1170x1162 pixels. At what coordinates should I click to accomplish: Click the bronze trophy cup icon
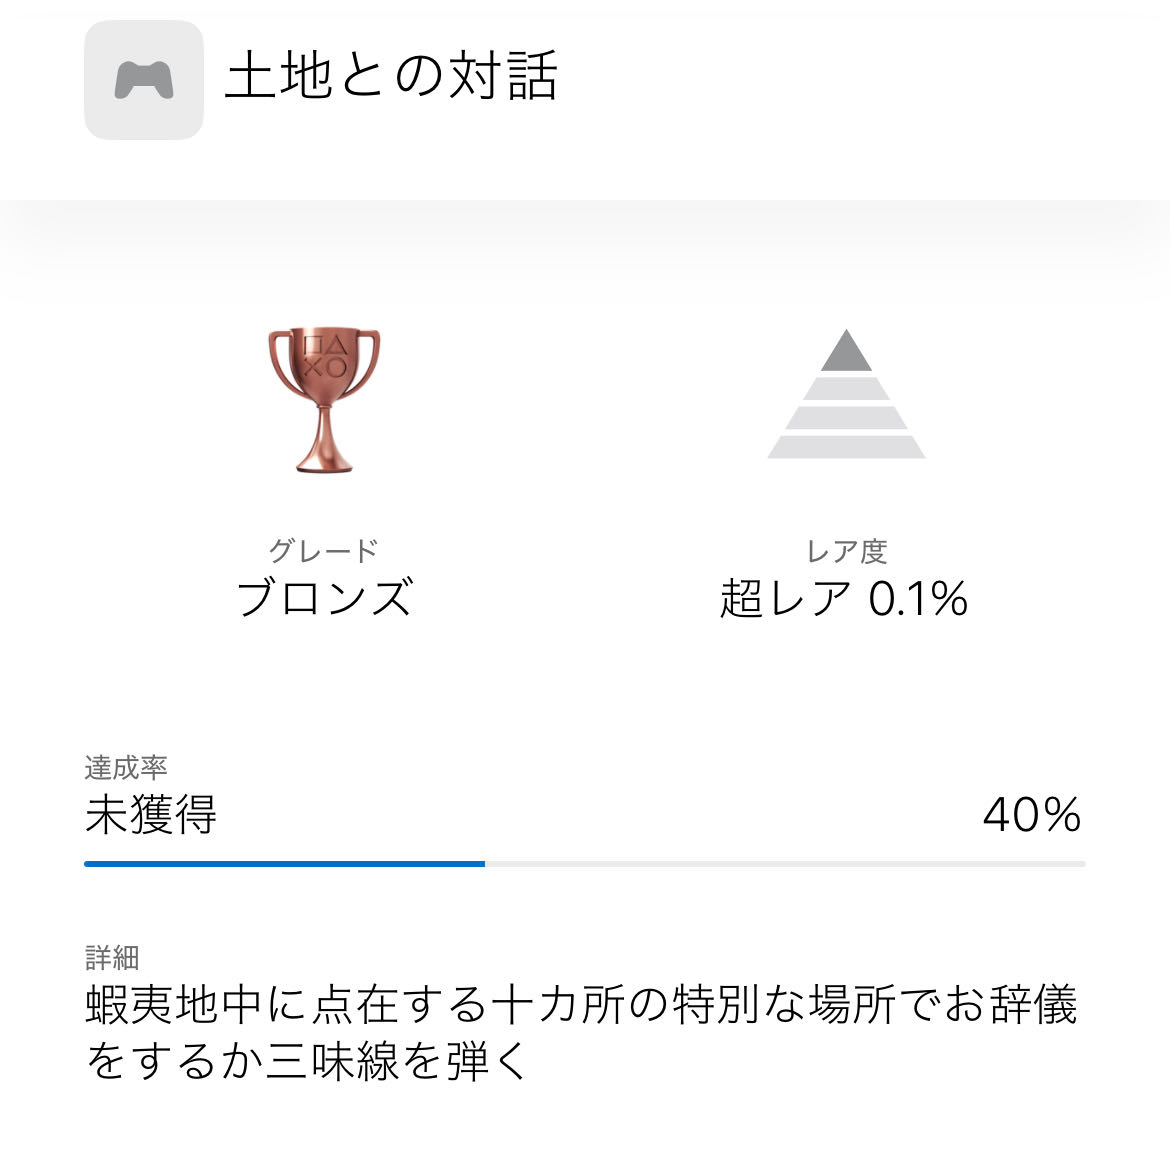click(324, 400)
